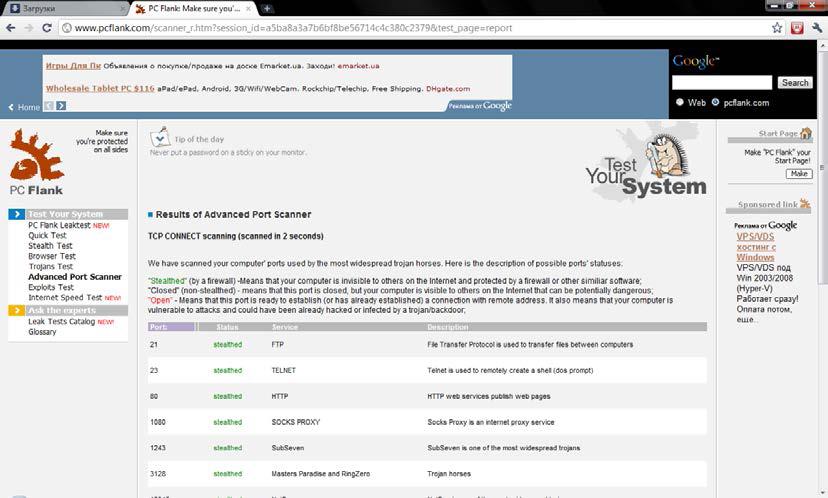828x498 pixels.
Task: Click inside the Google search field
Action: tap(722, 82)
